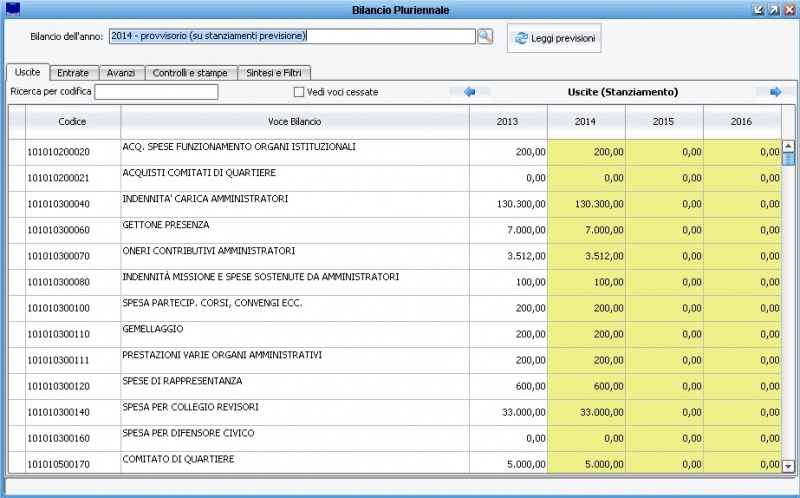Click the 2014 cell for GETTONE PRESENZA
This screenshot has width=800, height=498.
click(586, 230)
